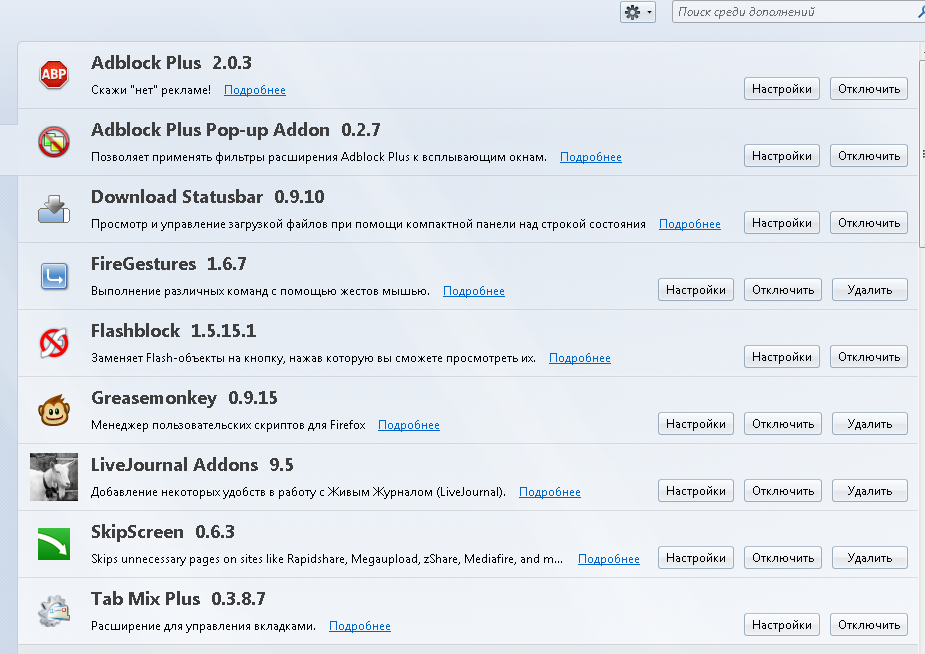Open Подробнее for Adblock Plus Pop-up Addon
This screenshot has width=925, height=654.
[591, 157]
